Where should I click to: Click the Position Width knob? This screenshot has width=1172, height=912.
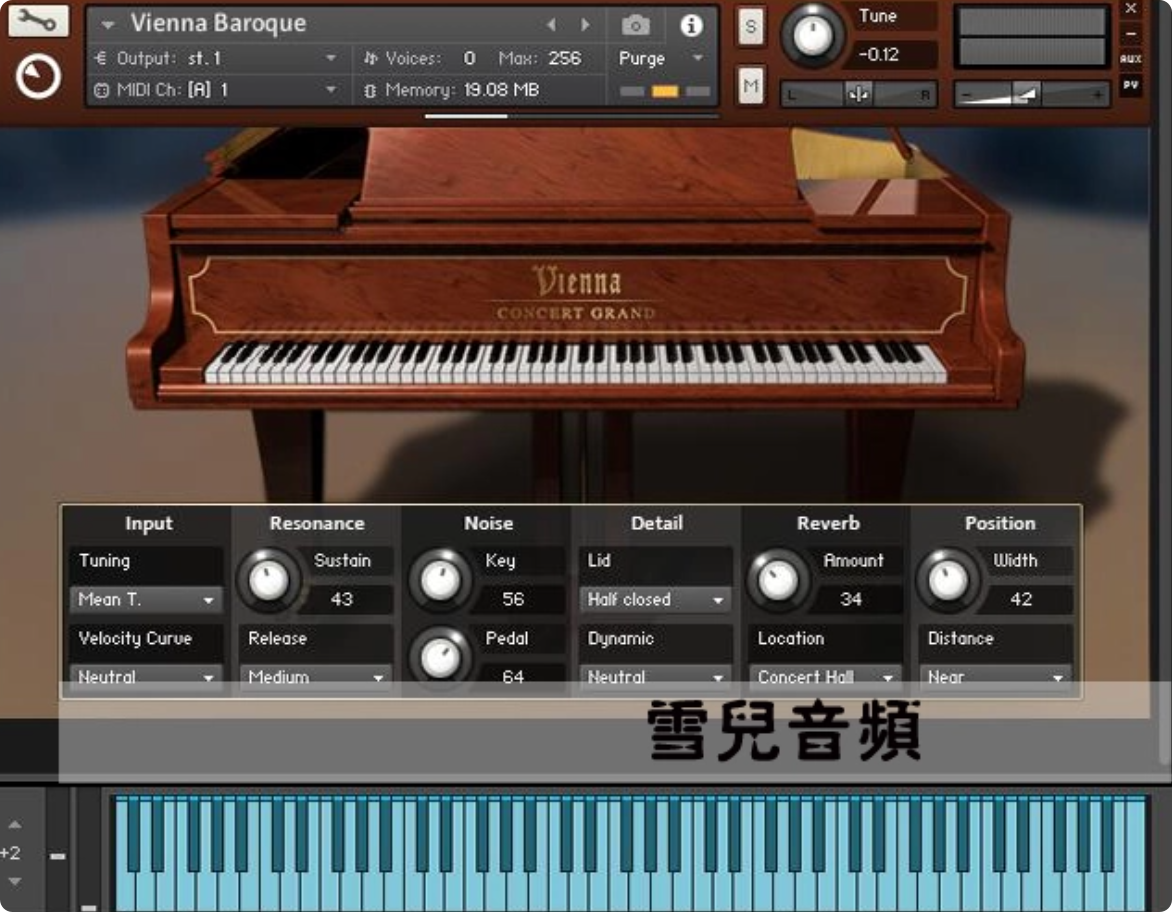(x=948, y=579)
